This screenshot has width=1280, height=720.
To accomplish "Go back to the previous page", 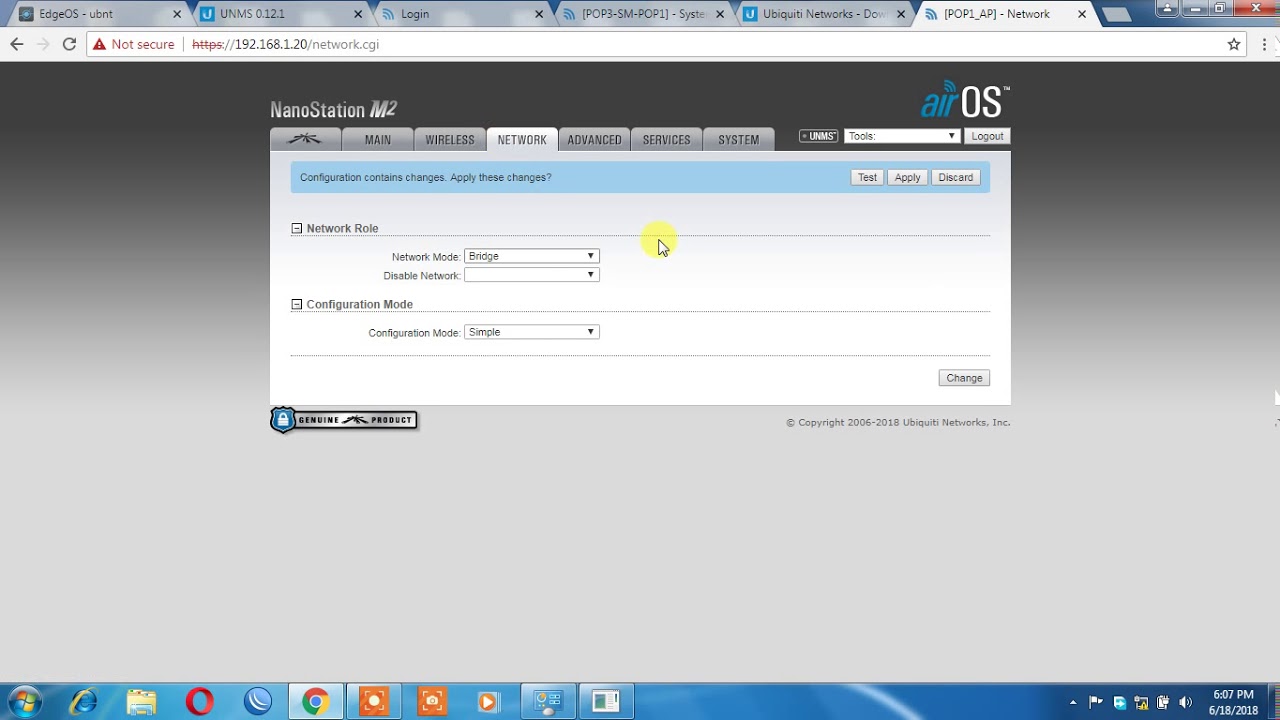I will [x=16, y=44].
